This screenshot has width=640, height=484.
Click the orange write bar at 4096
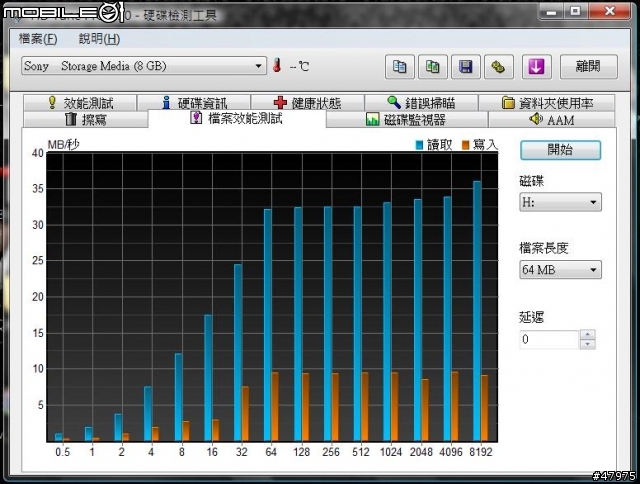click(455, 406)
